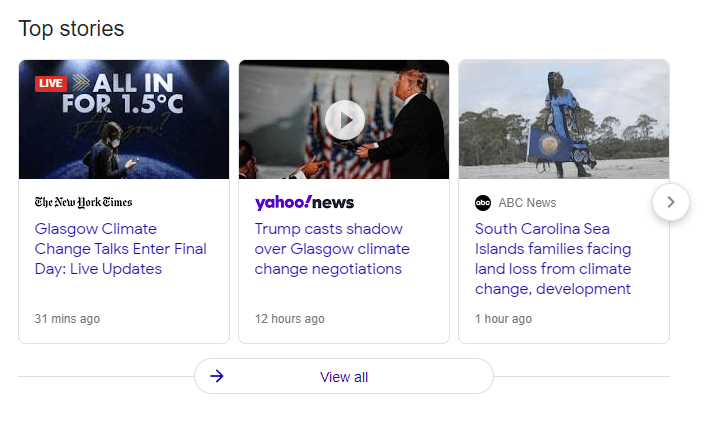
Task: Click the 31 mins ago timestamp
Action: (x=67, y=319)
